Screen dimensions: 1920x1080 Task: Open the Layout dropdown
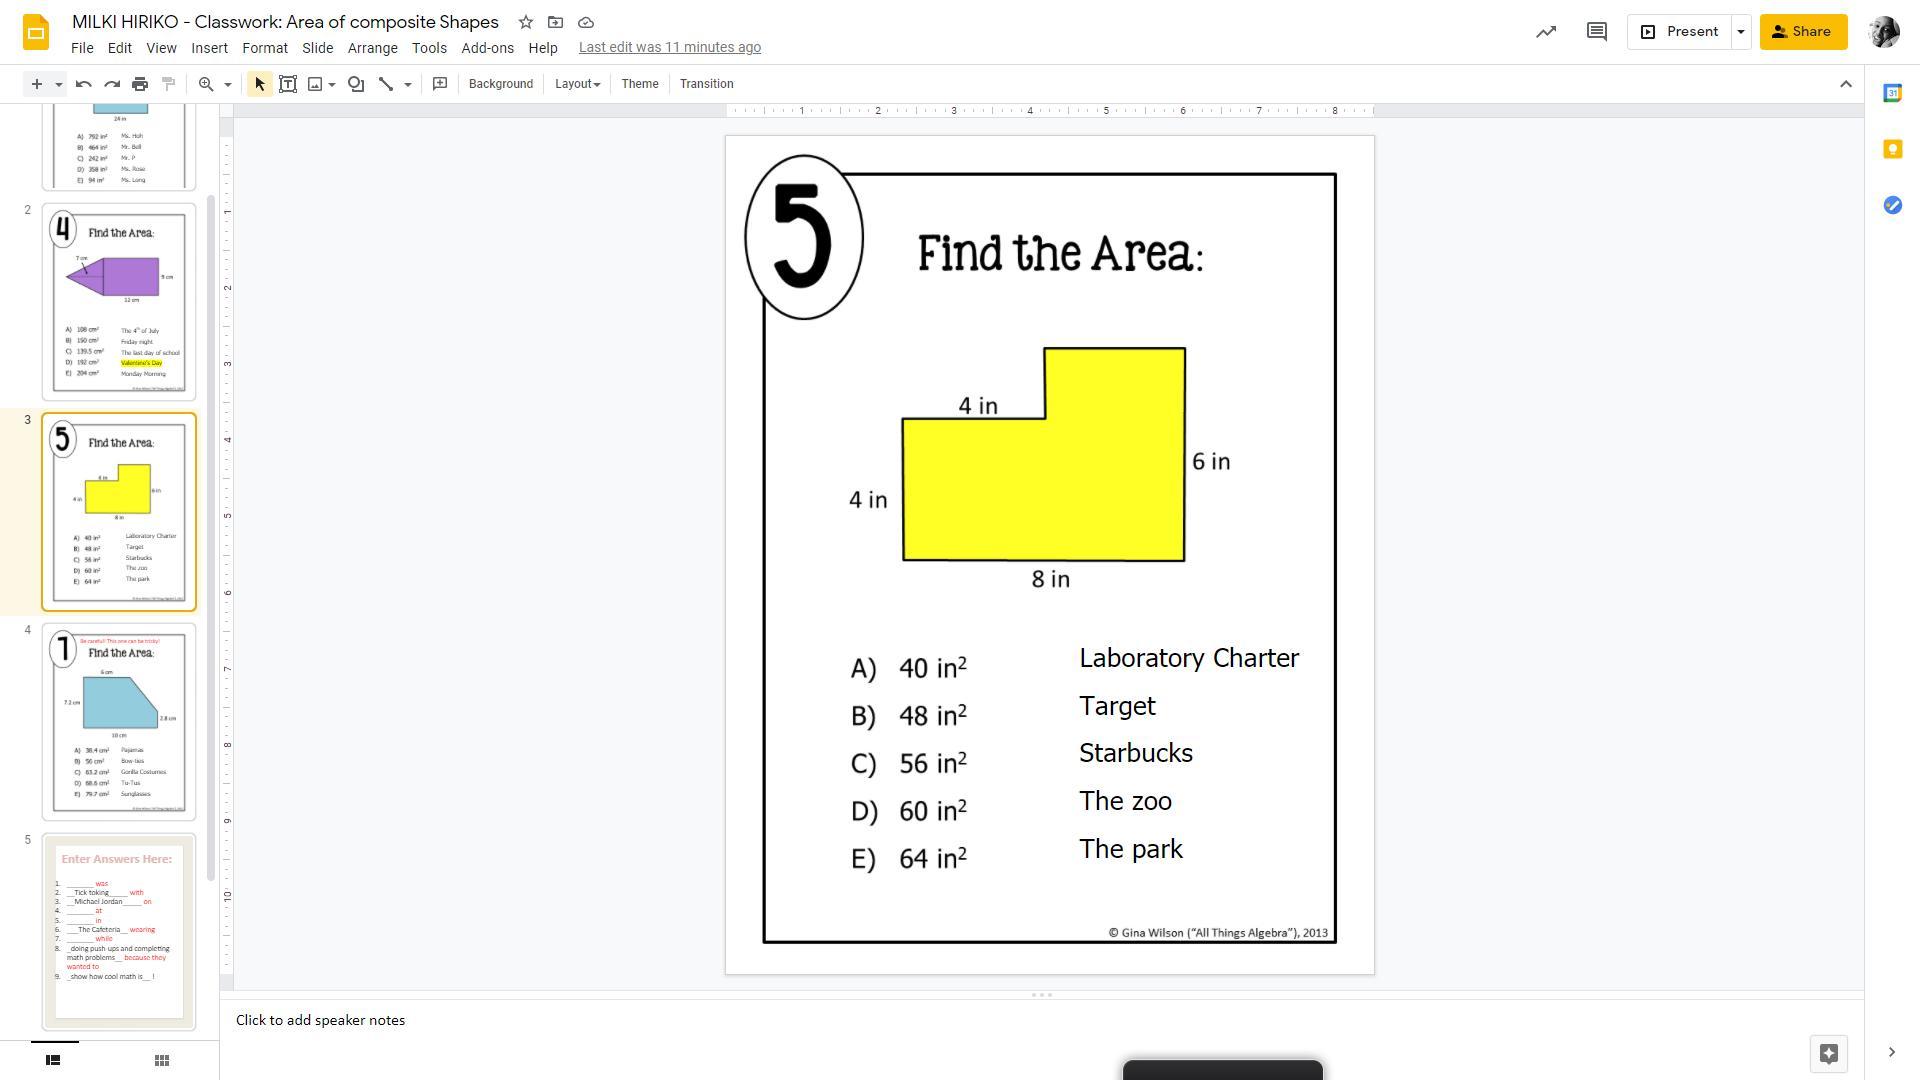tap(577, 84)
